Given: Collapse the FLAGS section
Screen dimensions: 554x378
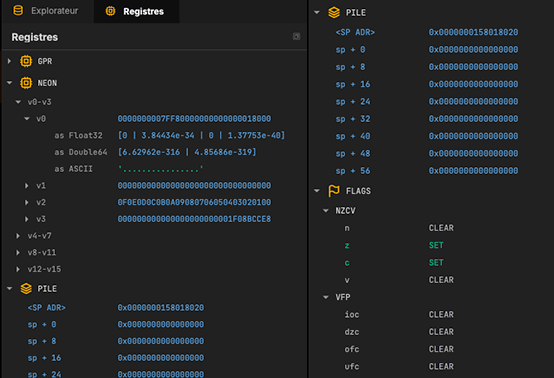Looking at the screenshot, I should [x=317, y=191].
